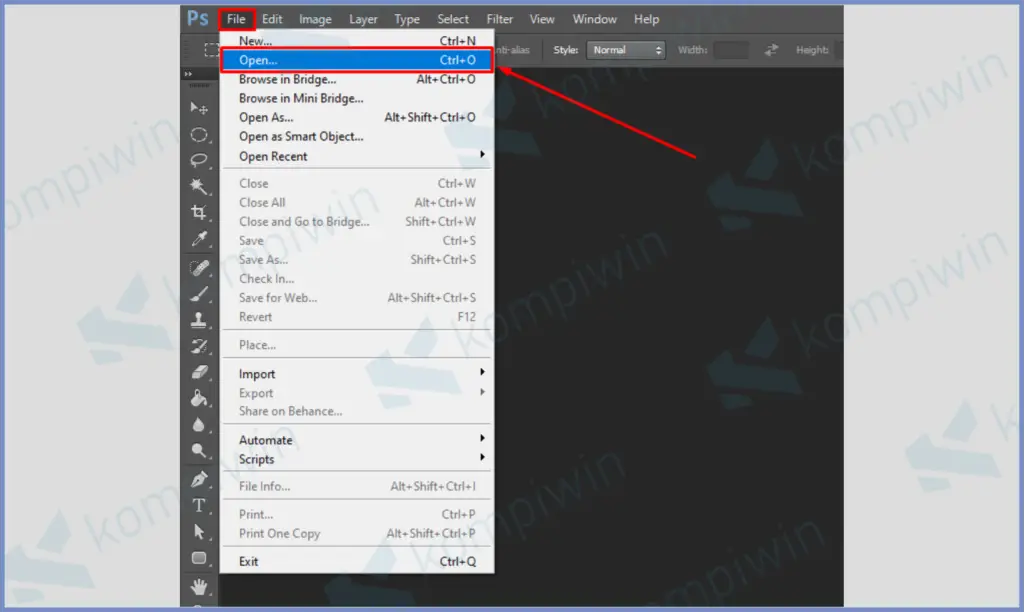
Task: Open the Help menu
Action: (x=647, y=19)
